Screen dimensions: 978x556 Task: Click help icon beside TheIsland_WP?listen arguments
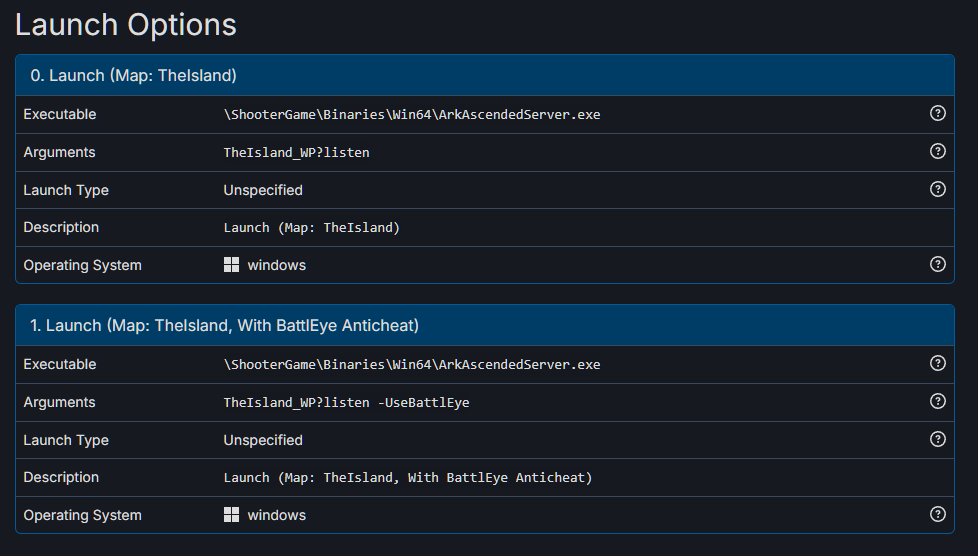937,151
